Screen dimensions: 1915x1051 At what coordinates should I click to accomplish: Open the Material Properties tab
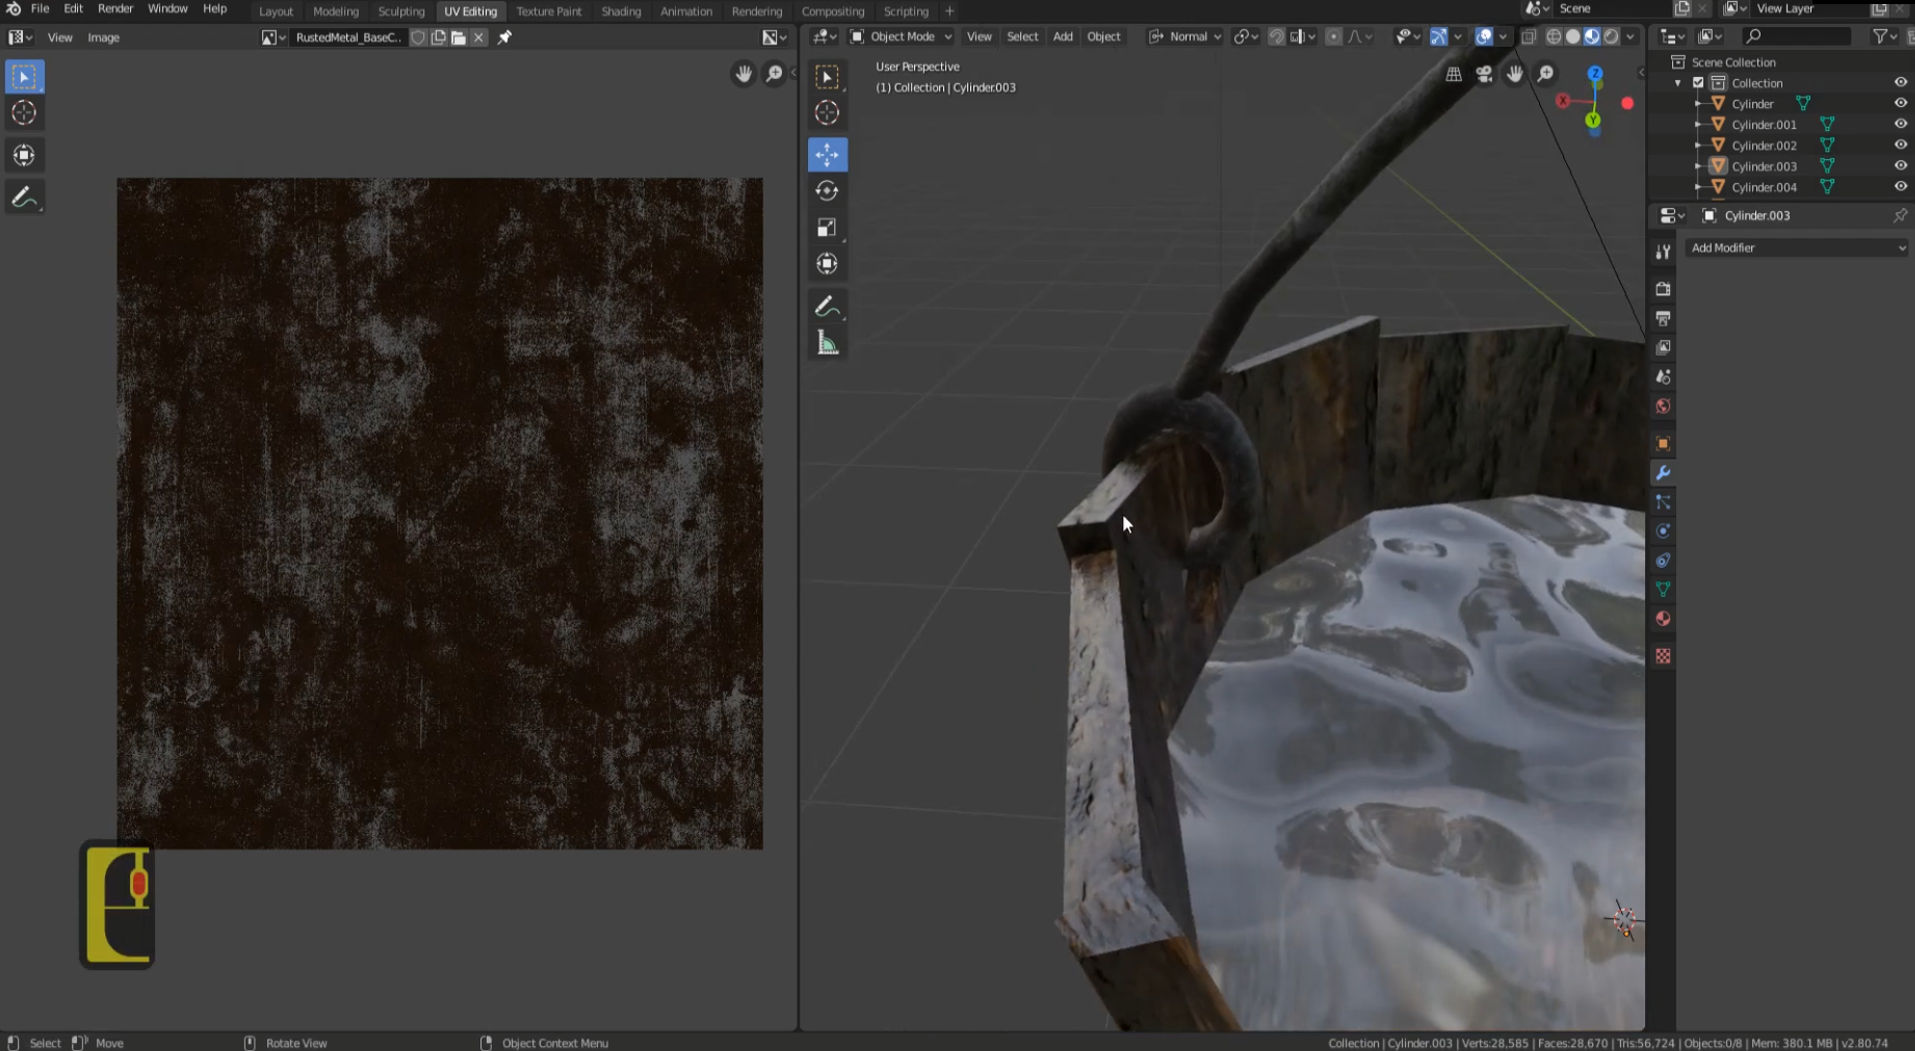pos(1663,618)
